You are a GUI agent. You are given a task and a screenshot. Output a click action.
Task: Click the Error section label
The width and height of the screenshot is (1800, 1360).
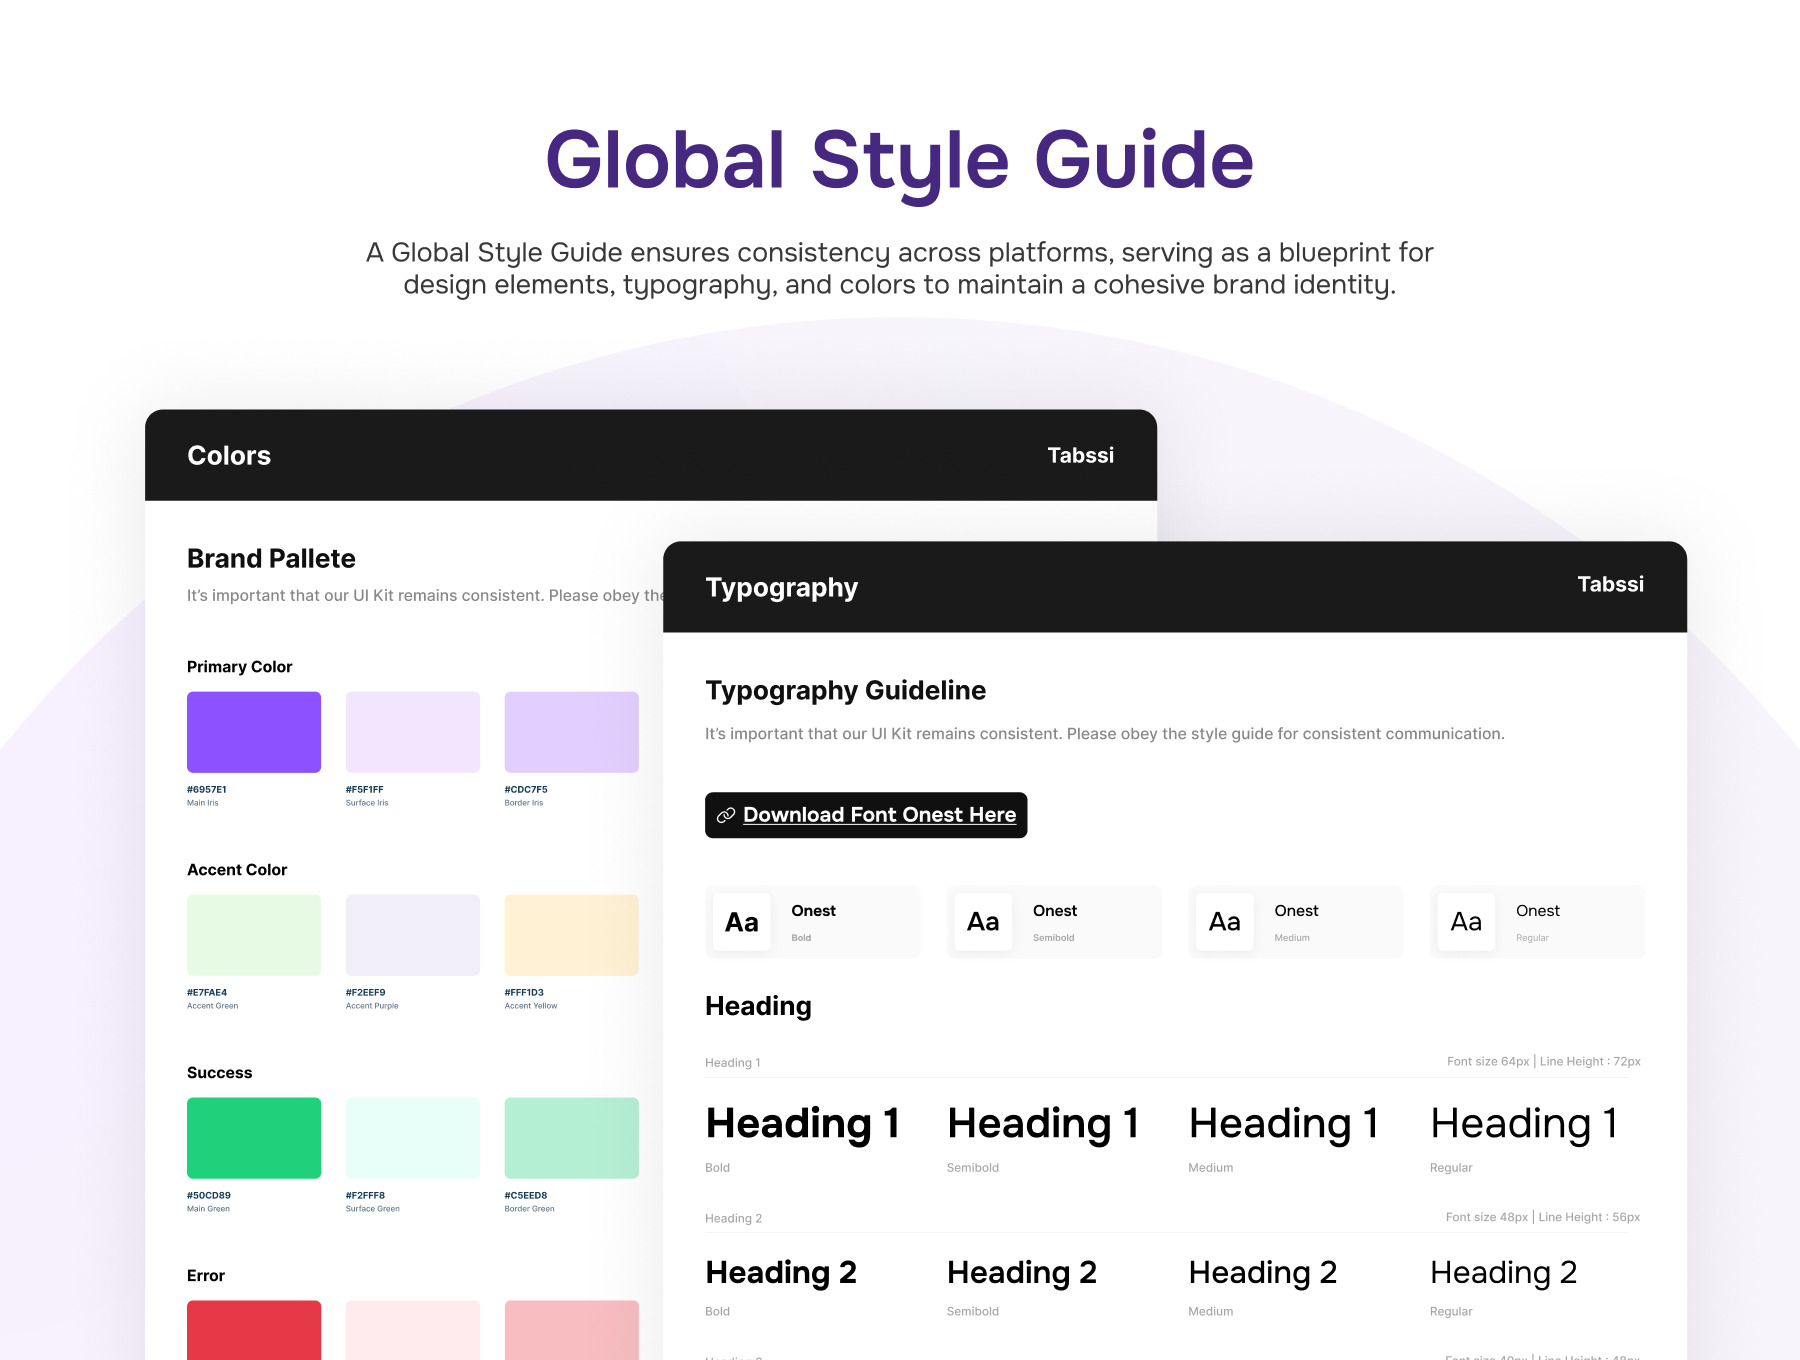tap(206, 1276)
